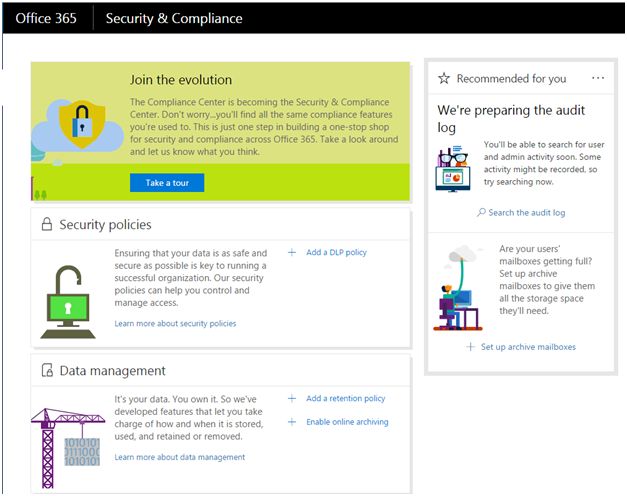Open the Add a retention policy link

pyautogui.click(x=345, y=398)
